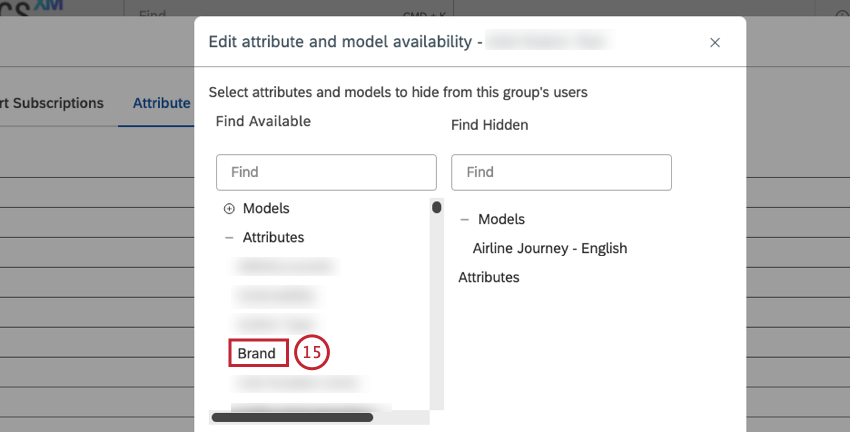Select Attributes in the Find Hidden list
This screenshot has height=432, width=850.
(x=489, y=277)
